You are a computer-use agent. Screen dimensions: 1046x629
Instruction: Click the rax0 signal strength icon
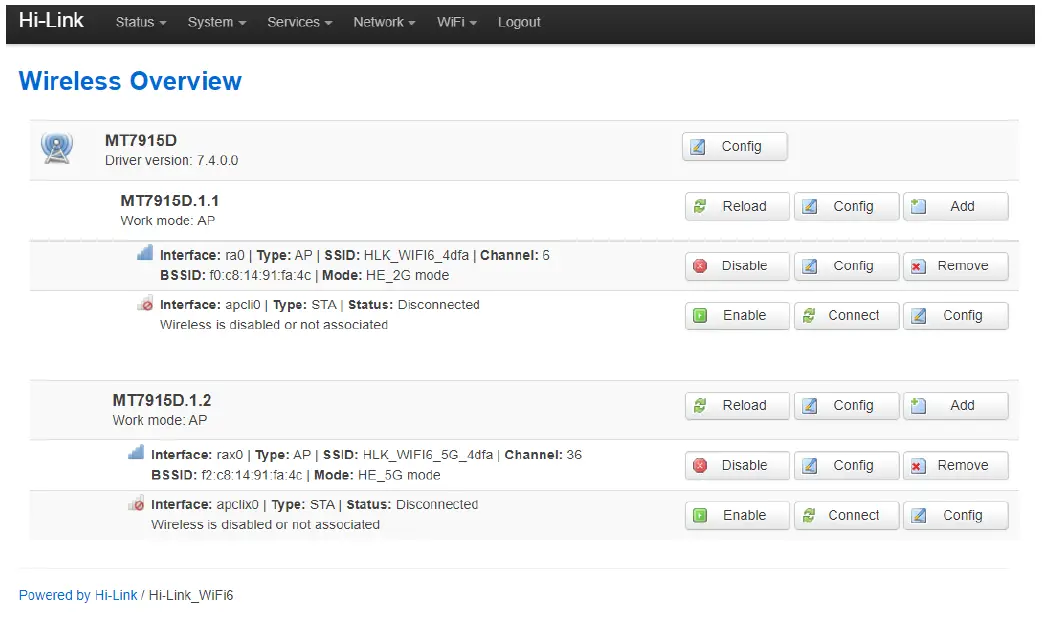pyautogui.click(x=136, y=453)
